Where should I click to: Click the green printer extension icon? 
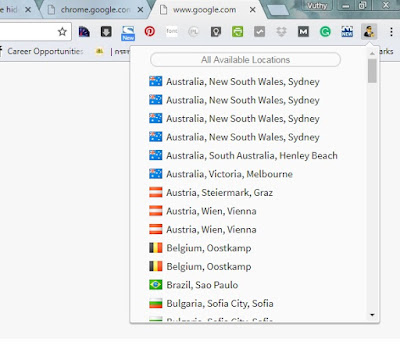[x=237, y=32]
